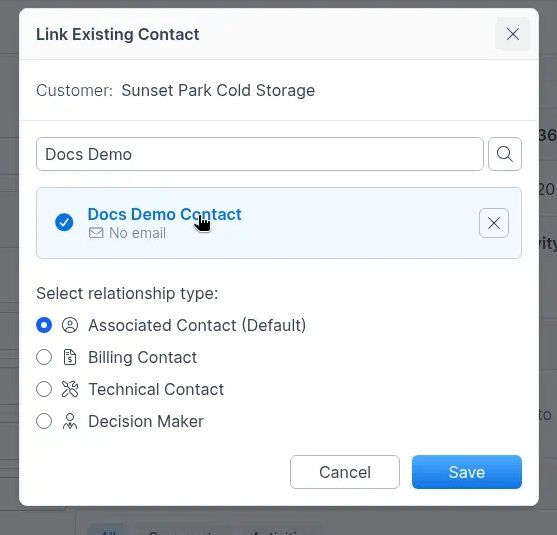Choose the Technical Contact radio button
Viewport: 557px width, 535px height.
[44, 389]
